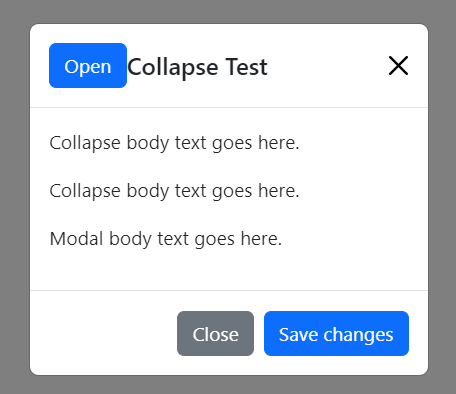Image resolution: width=456 pixels, height=394 pixels.
Task: Click the Save changes button
Action: tap(336, 334)
